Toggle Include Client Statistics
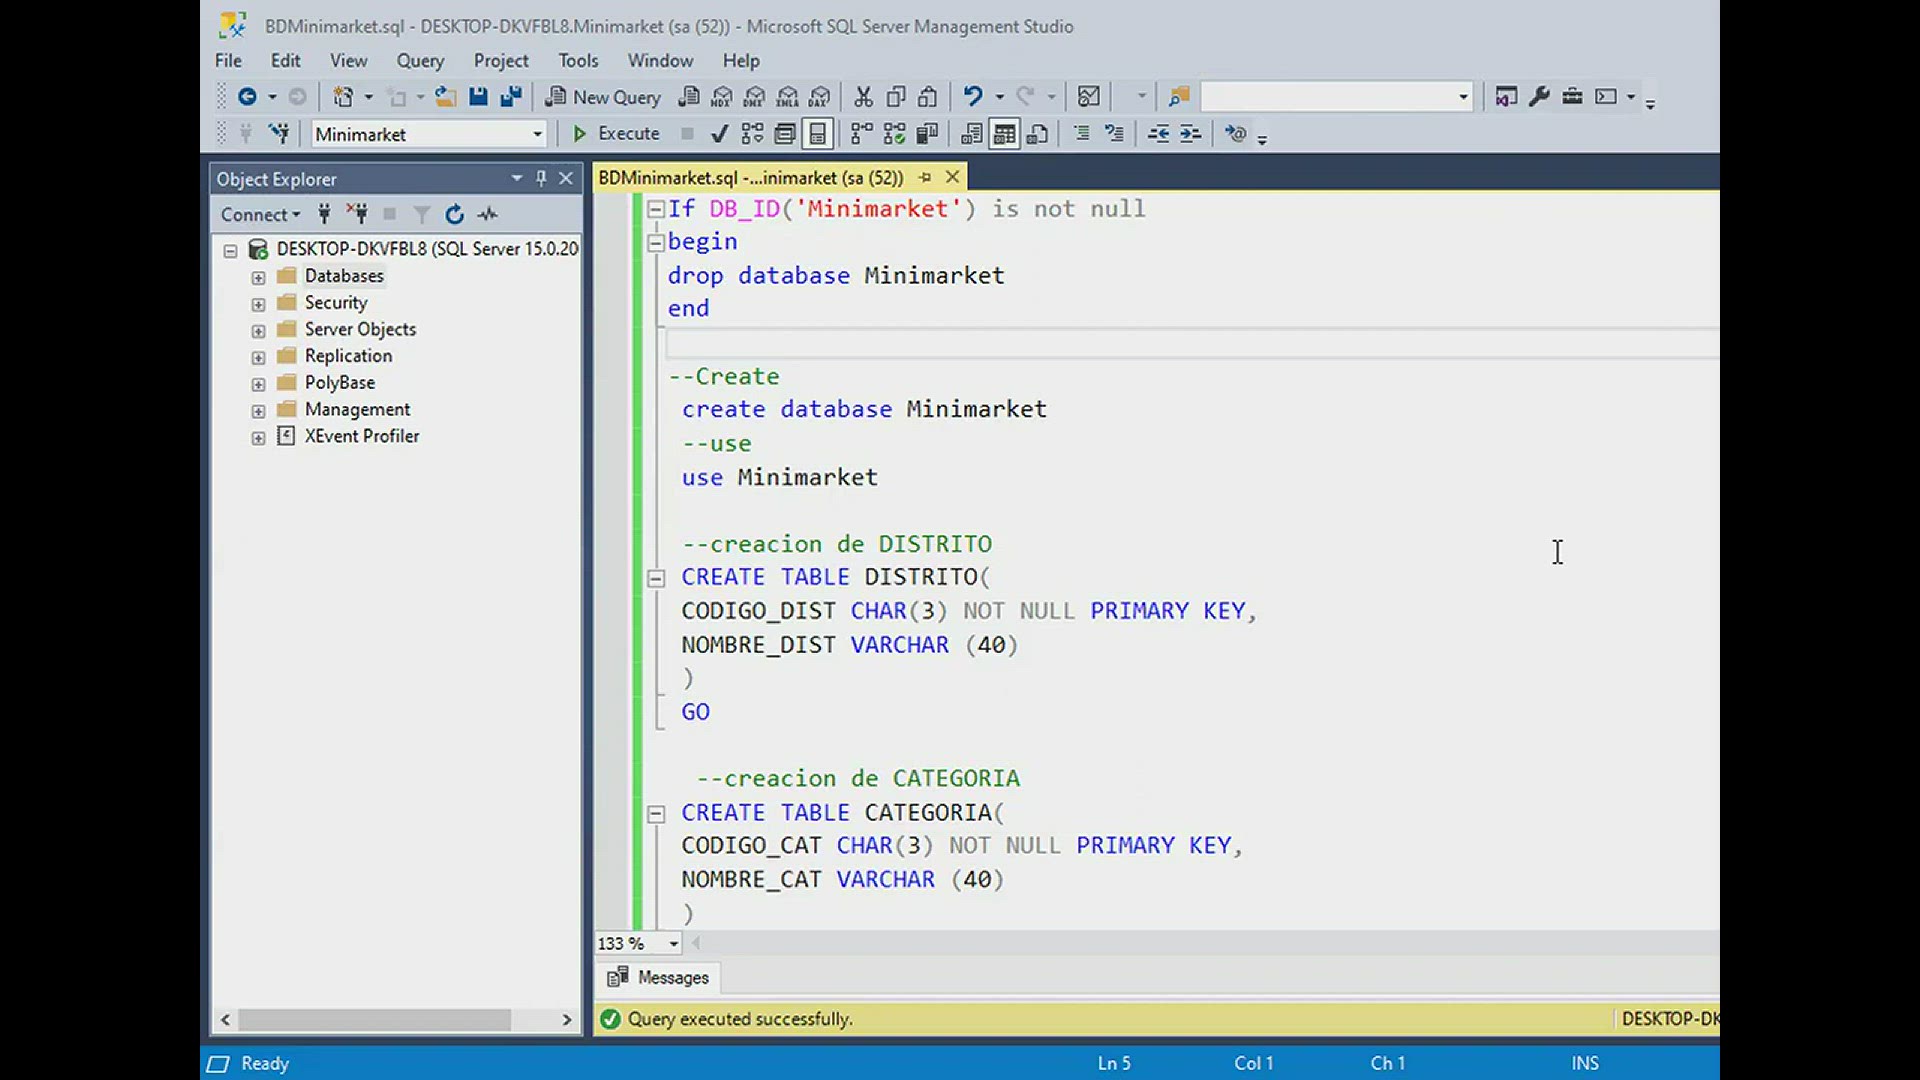1920x1080 pixels. tap(927, 134)
